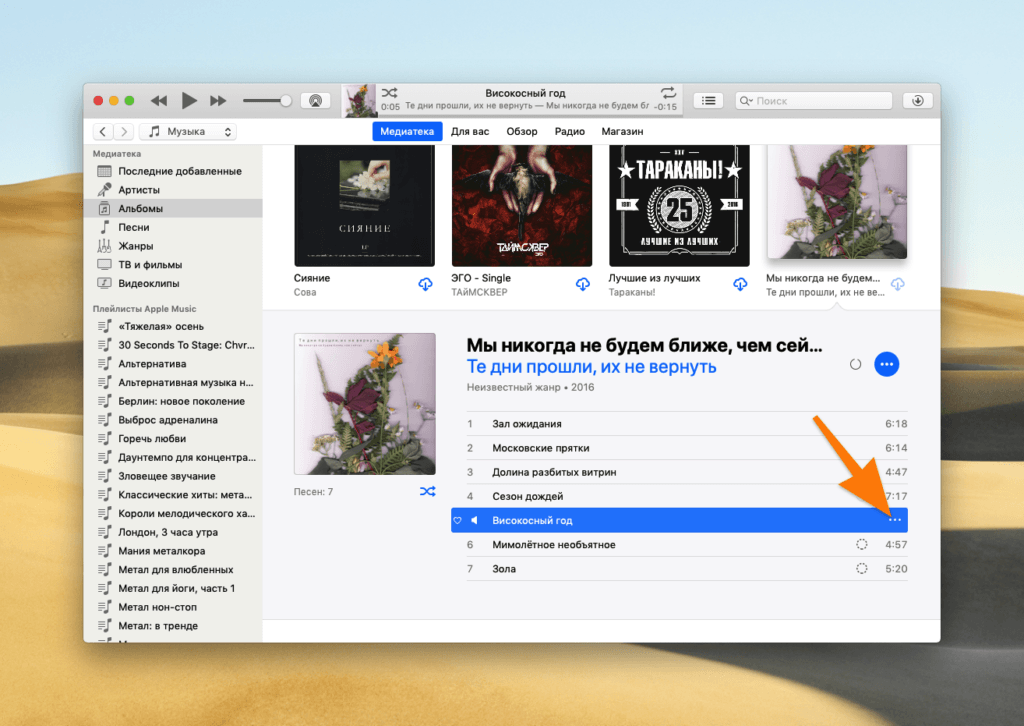Open Горечь любви playlist
This screenshot has width=1024, height=726.
coord(173,439)
